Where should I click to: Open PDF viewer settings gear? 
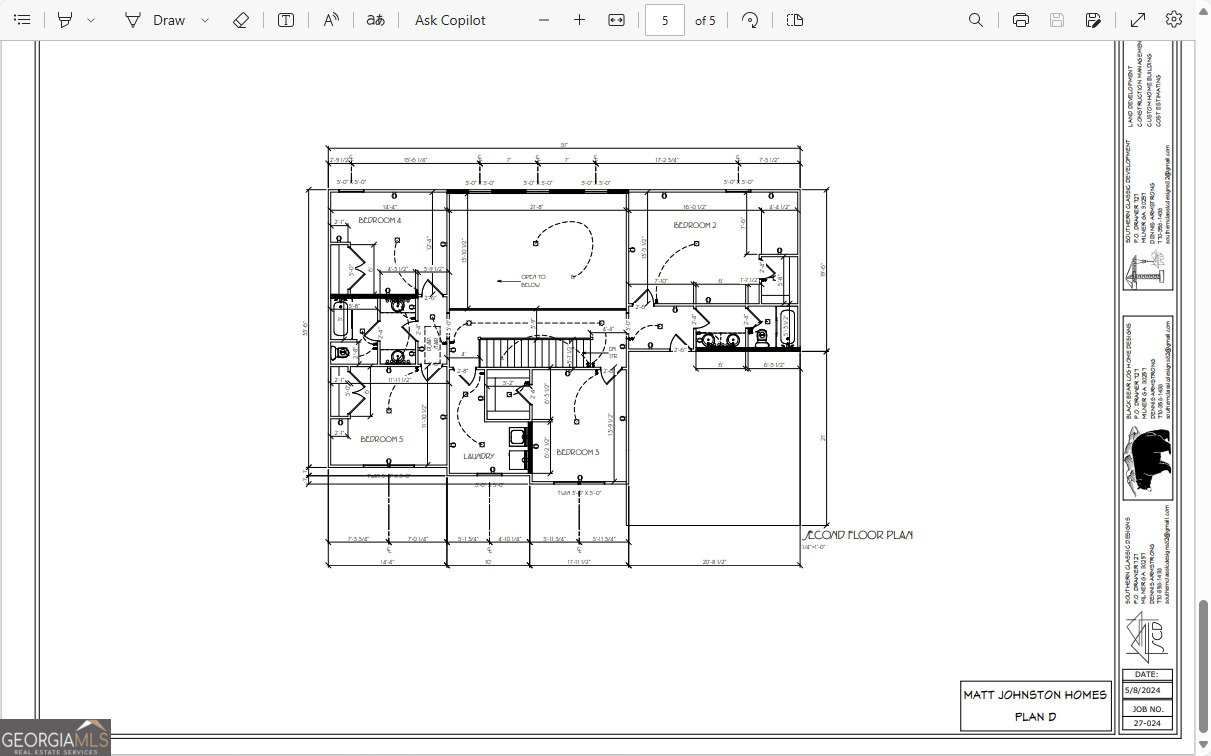click(x=1174, y=20)
